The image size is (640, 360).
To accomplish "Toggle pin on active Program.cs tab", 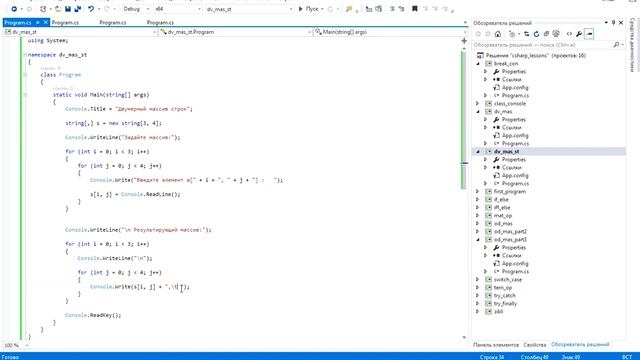I will pos(38,22).
